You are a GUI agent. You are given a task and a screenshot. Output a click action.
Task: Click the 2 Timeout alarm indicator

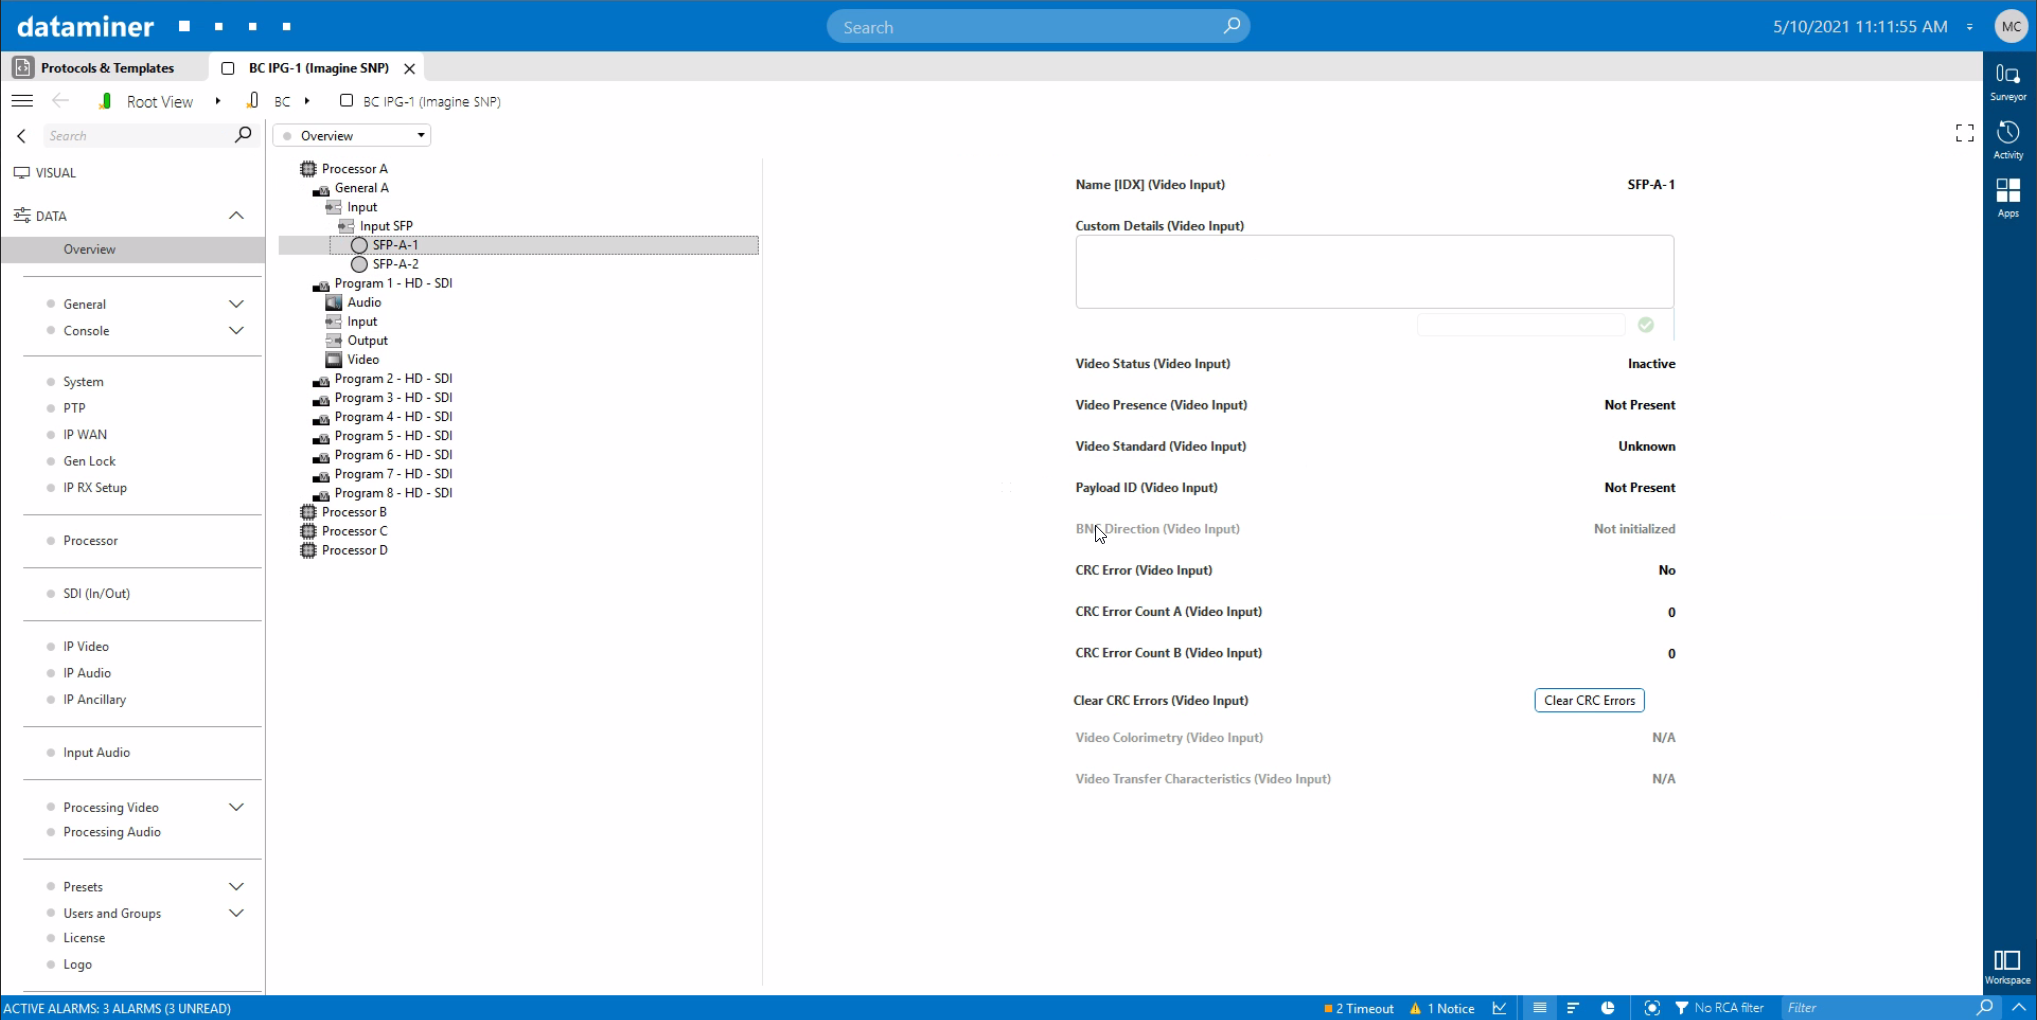(1358, 1008)
